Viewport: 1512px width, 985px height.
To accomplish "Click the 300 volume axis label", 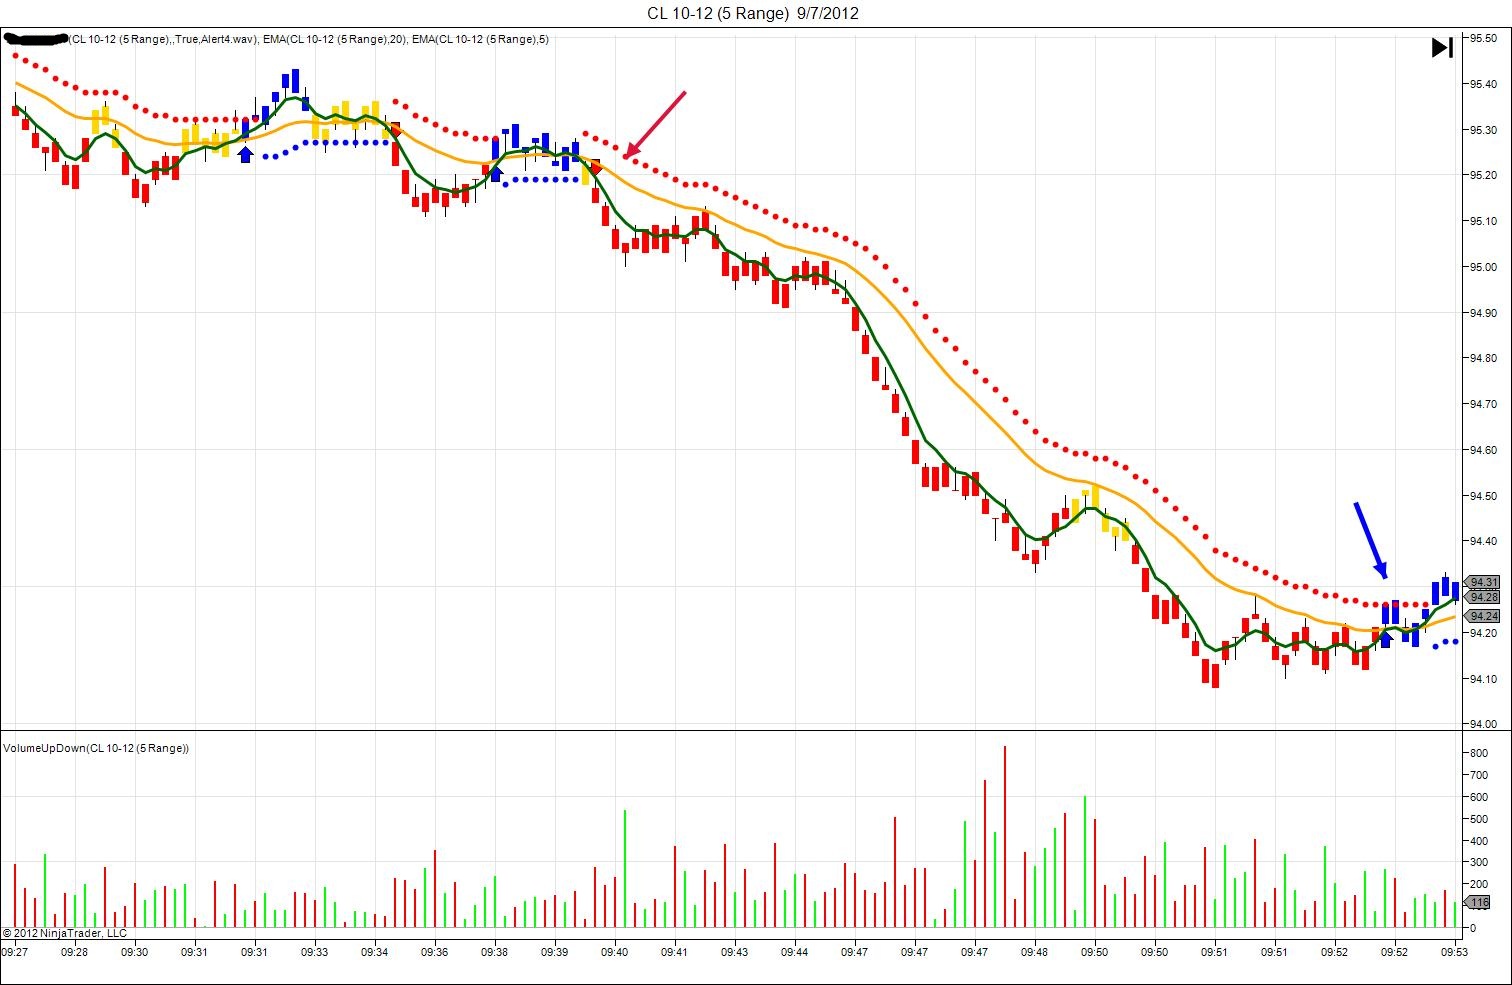I will click(x=1478, y=862).
